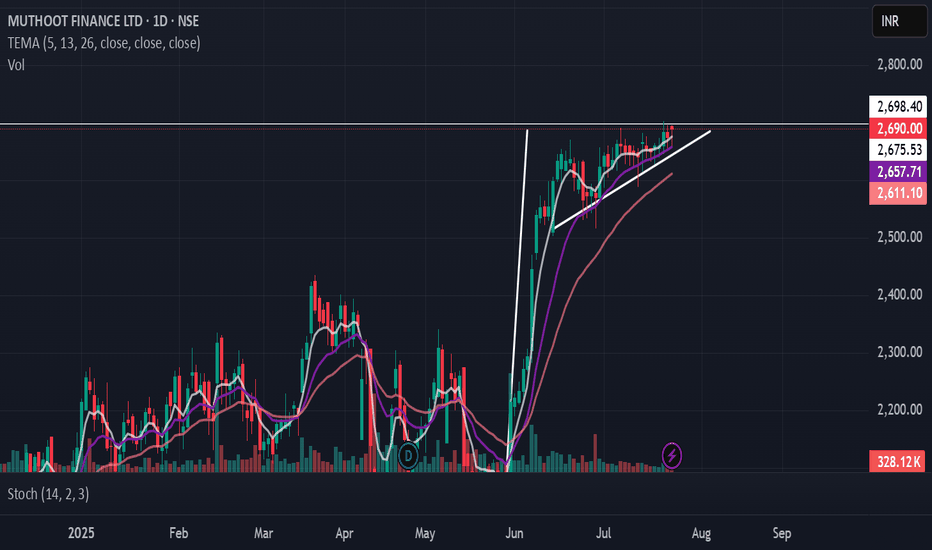
Task: Click the 2025 label on time axis
Action: pos(81,533)
